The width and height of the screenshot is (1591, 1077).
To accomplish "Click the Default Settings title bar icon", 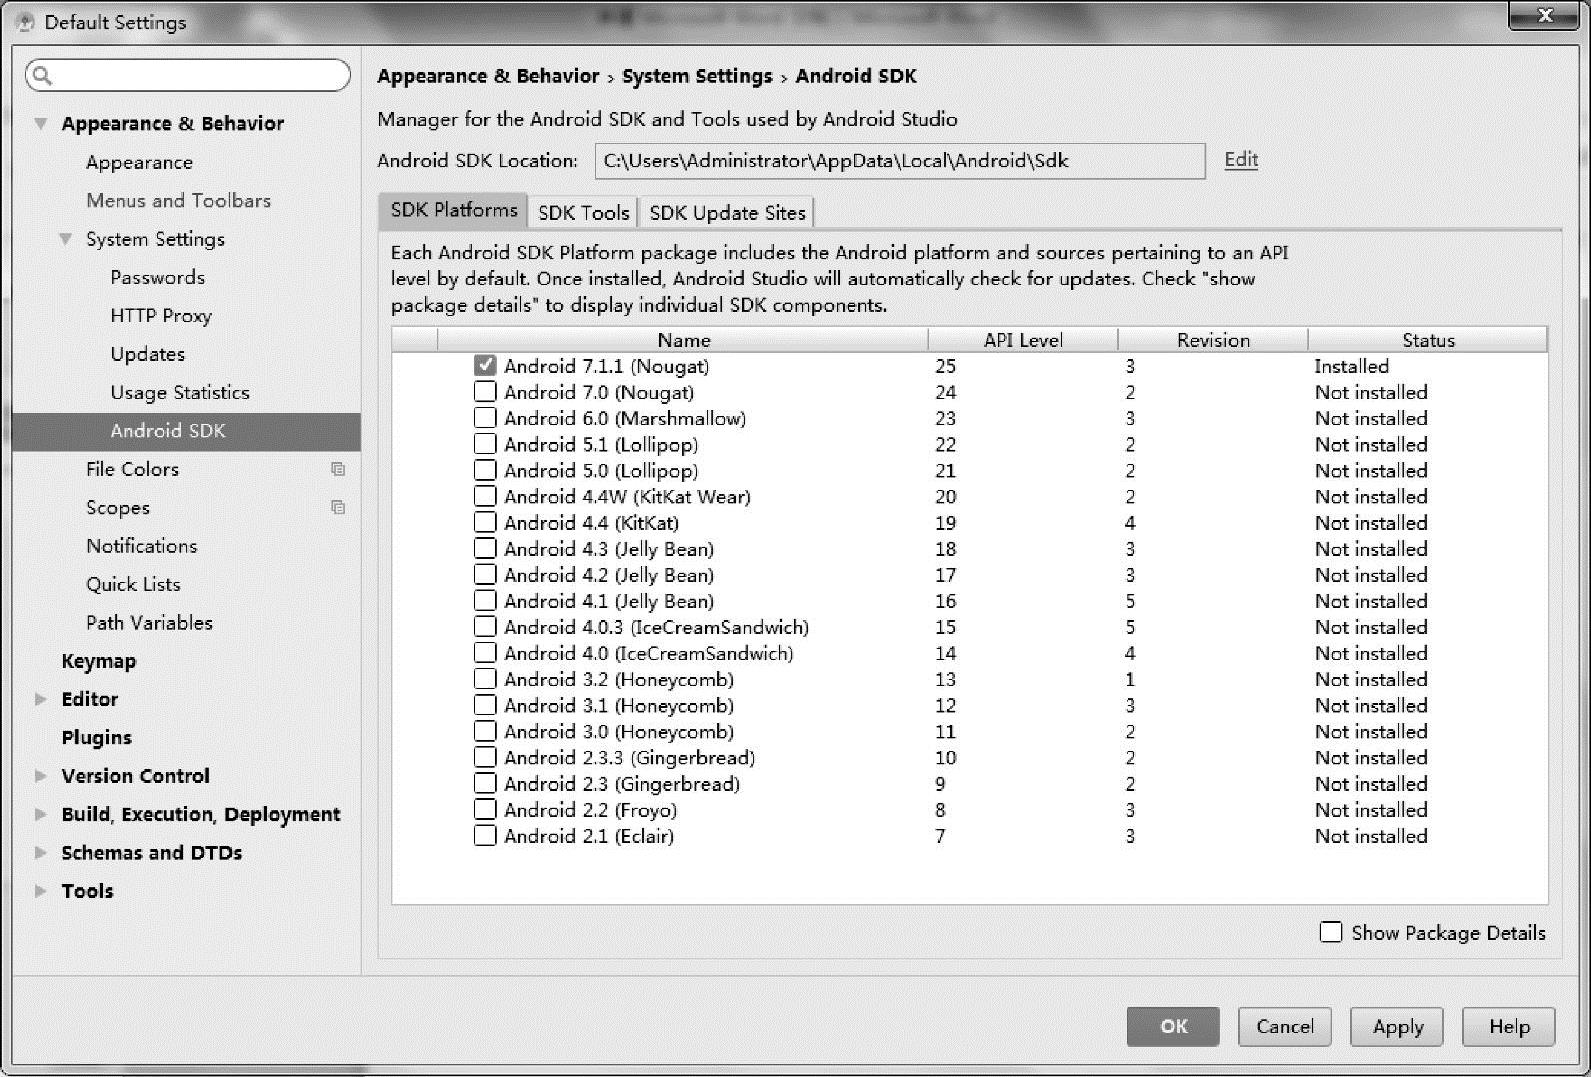I will 27,22.
